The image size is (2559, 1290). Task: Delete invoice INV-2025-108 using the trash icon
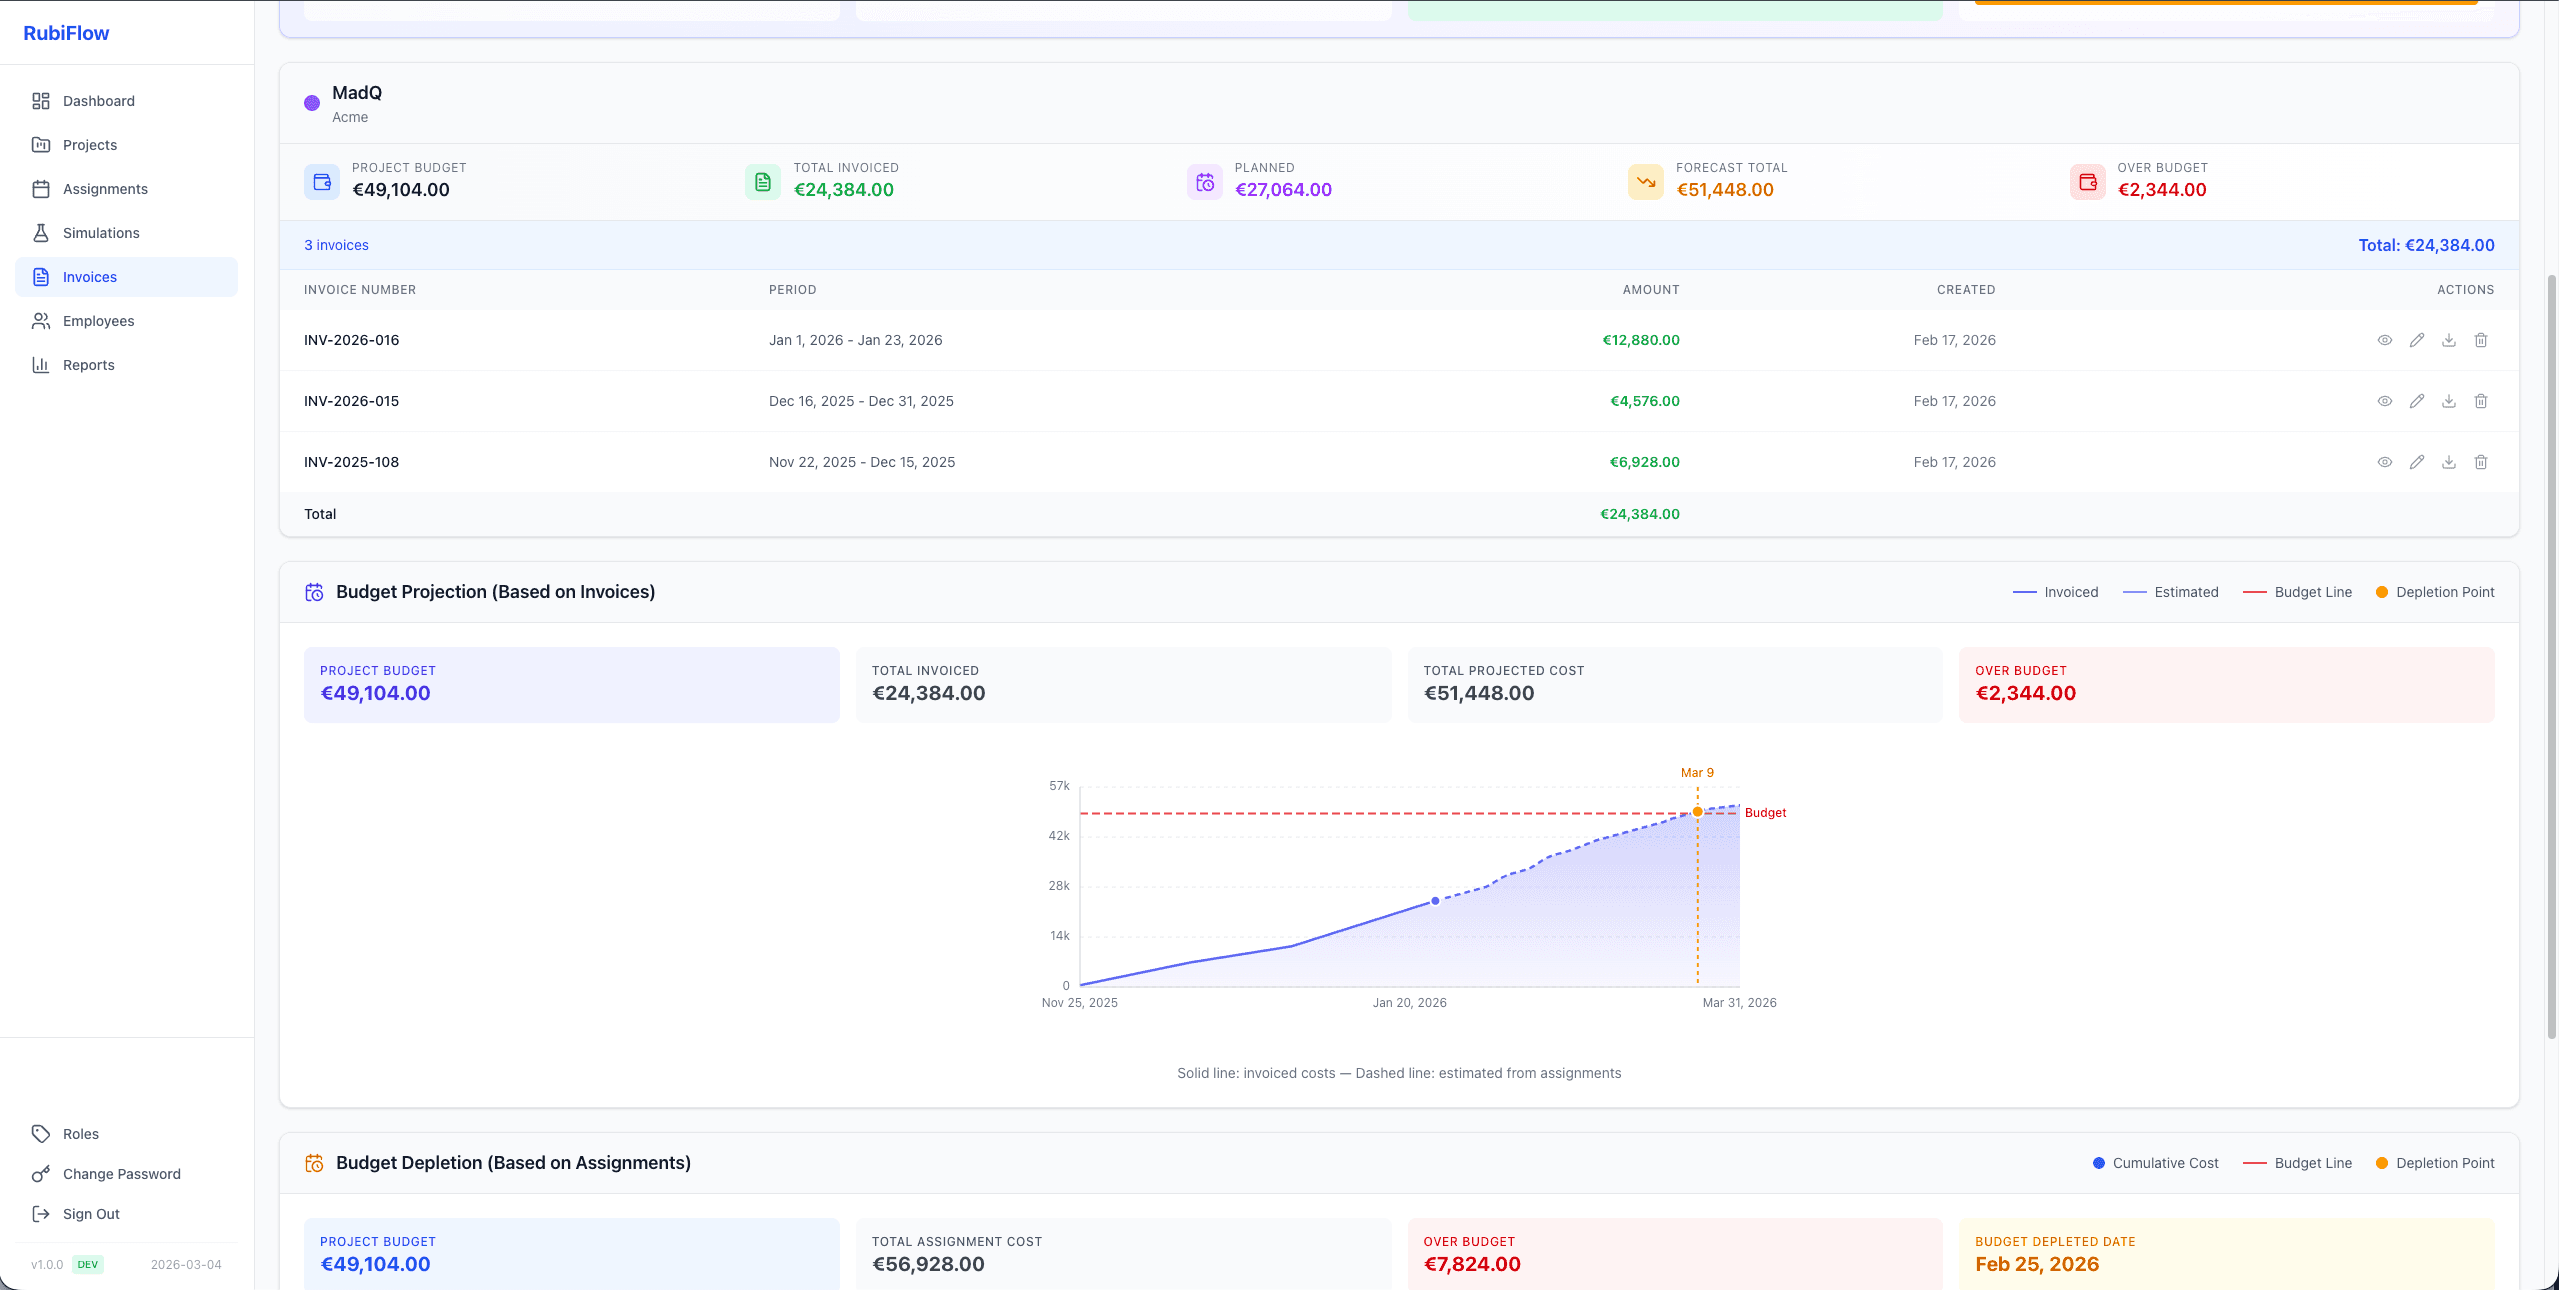click(2480, 462)
